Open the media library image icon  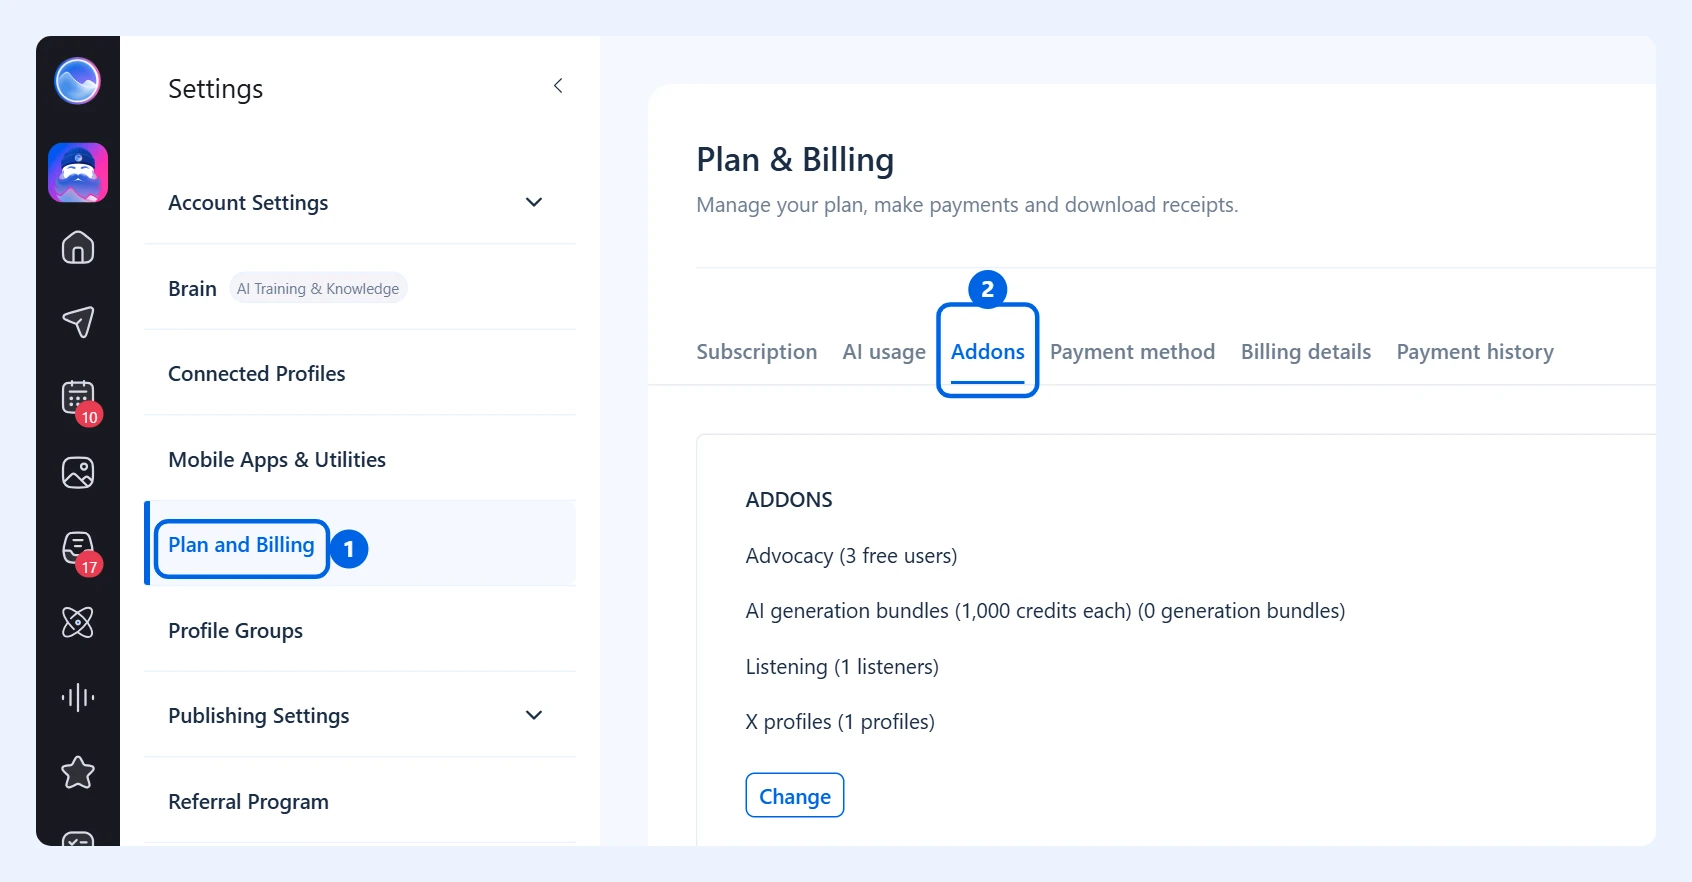78,472
